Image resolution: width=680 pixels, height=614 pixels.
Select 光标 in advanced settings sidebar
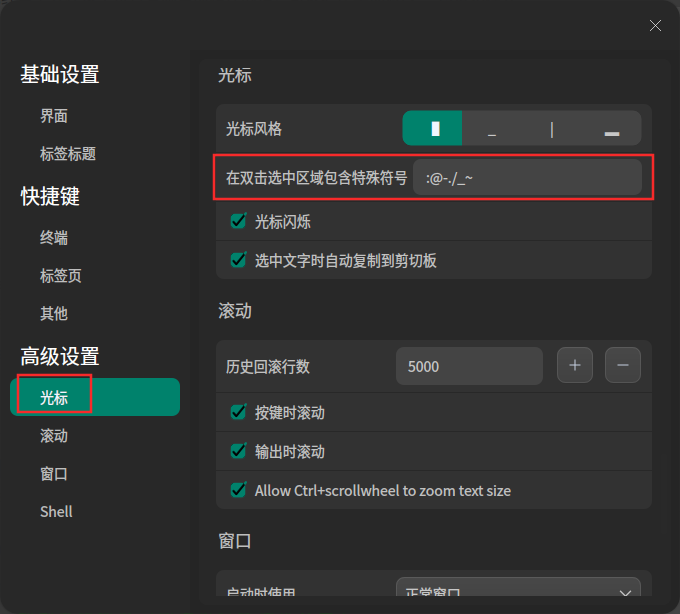click(x=95, y=397)
